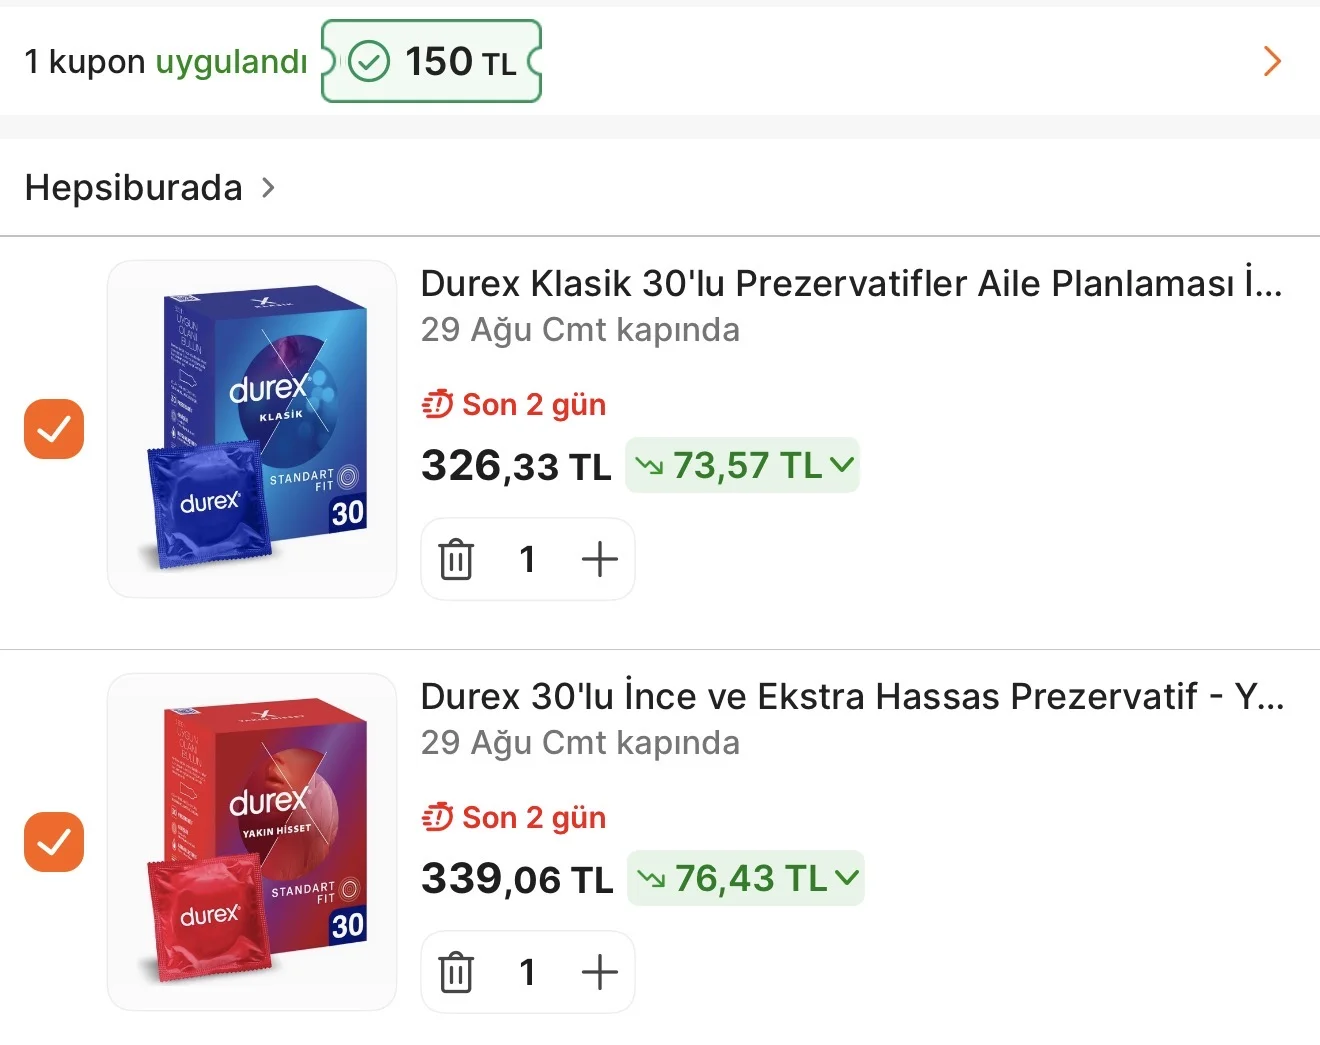Tap the 1 kupon uygulandı text

tap(166, 62)
